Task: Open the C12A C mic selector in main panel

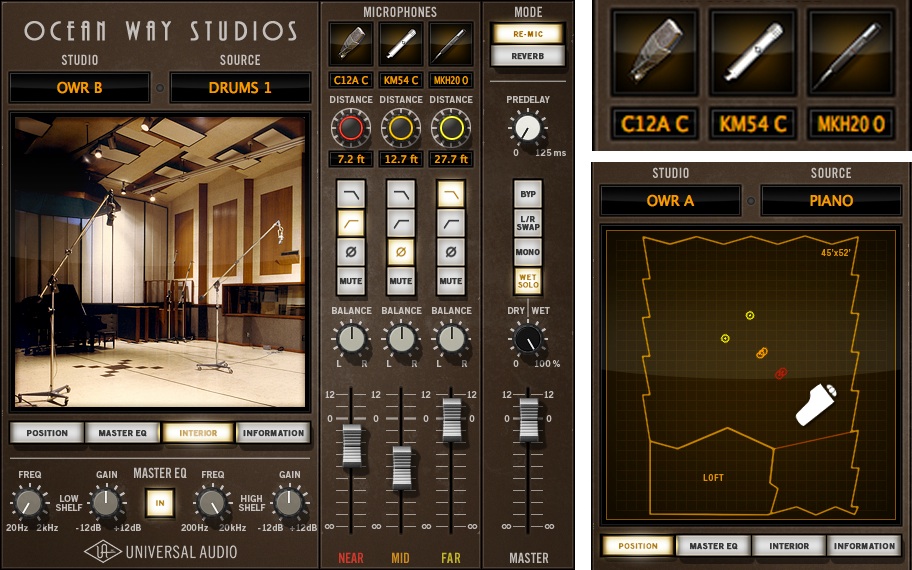Action: point(351,80)
